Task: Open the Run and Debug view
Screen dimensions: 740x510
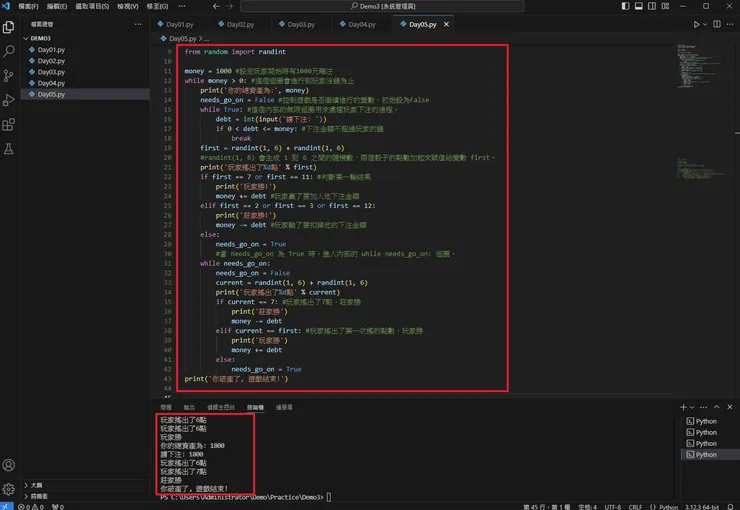Action: pyautogui.click(x=10, y=99)
